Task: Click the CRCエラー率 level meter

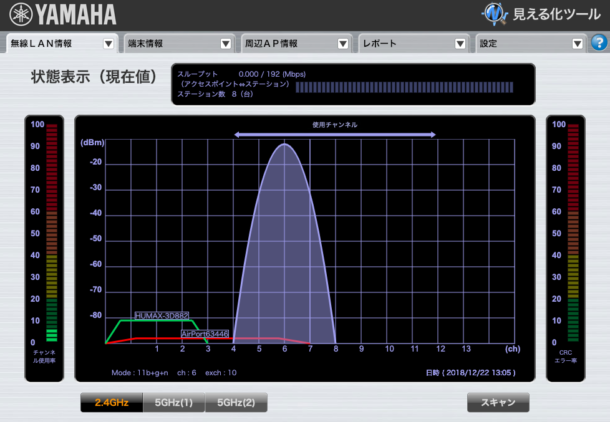Action: (573, 233)
